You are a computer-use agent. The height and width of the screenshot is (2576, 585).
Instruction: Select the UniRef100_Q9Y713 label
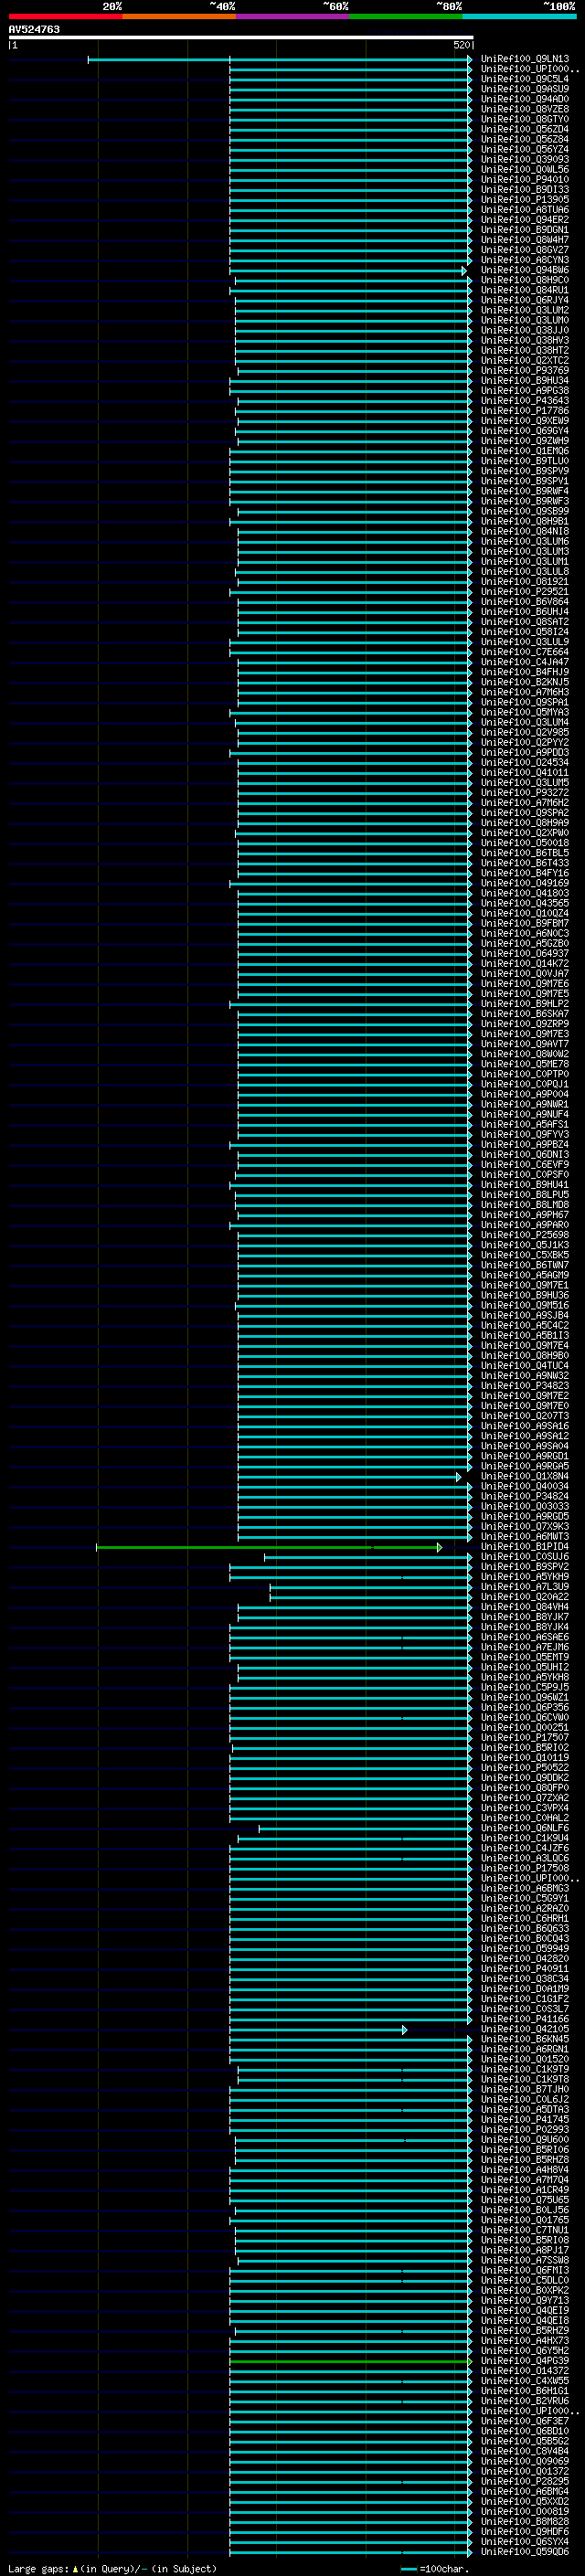tap(525, 2300)
